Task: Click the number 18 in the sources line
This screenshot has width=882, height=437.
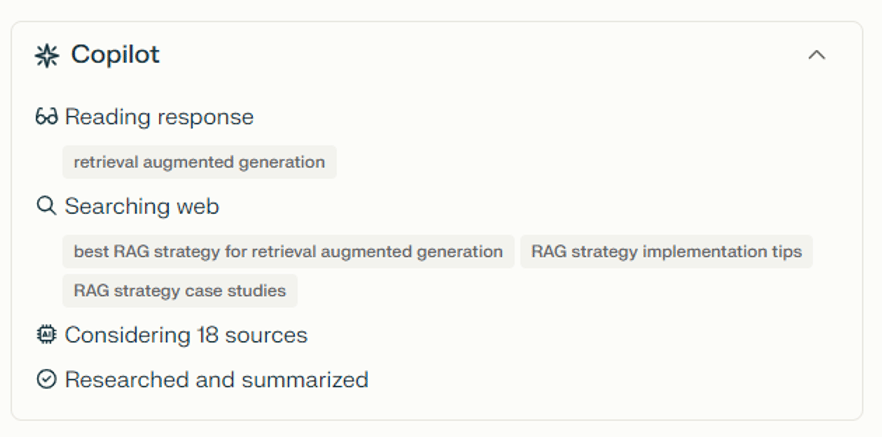Action: [x=199, y=335]
